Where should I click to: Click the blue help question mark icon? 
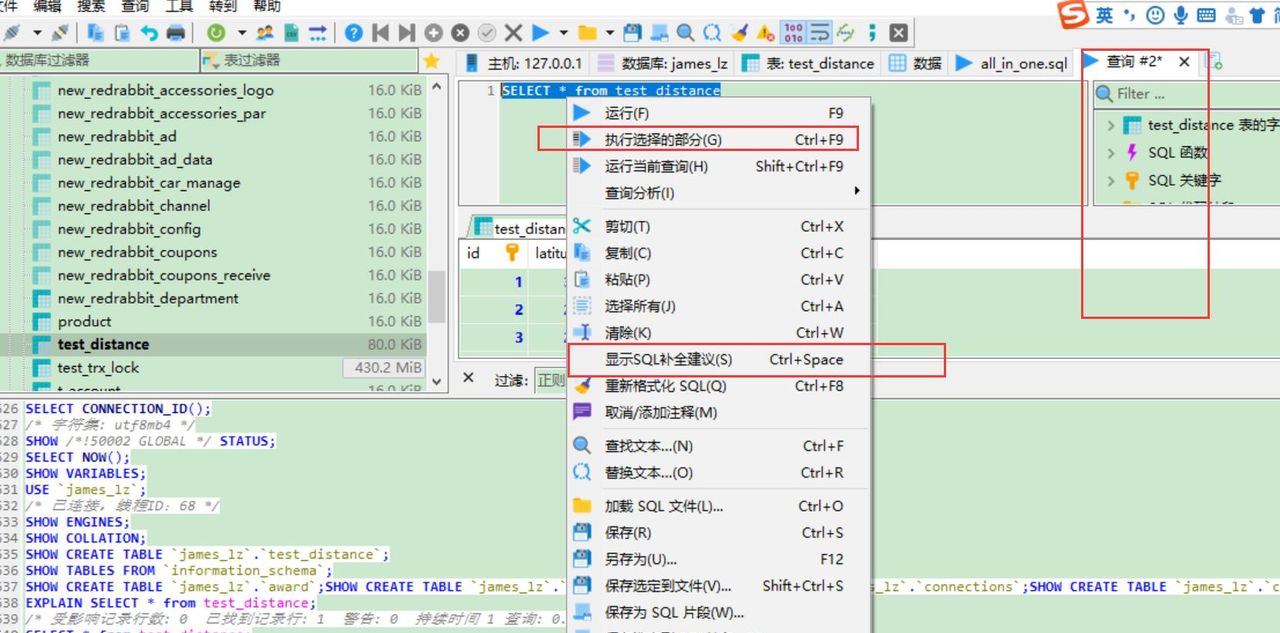click(353, 33)
